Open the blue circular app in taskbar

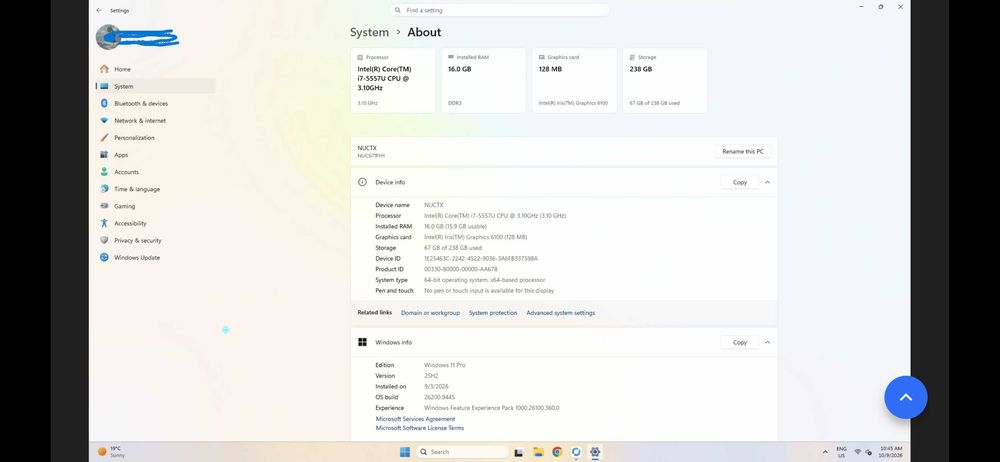coord(576,452)
